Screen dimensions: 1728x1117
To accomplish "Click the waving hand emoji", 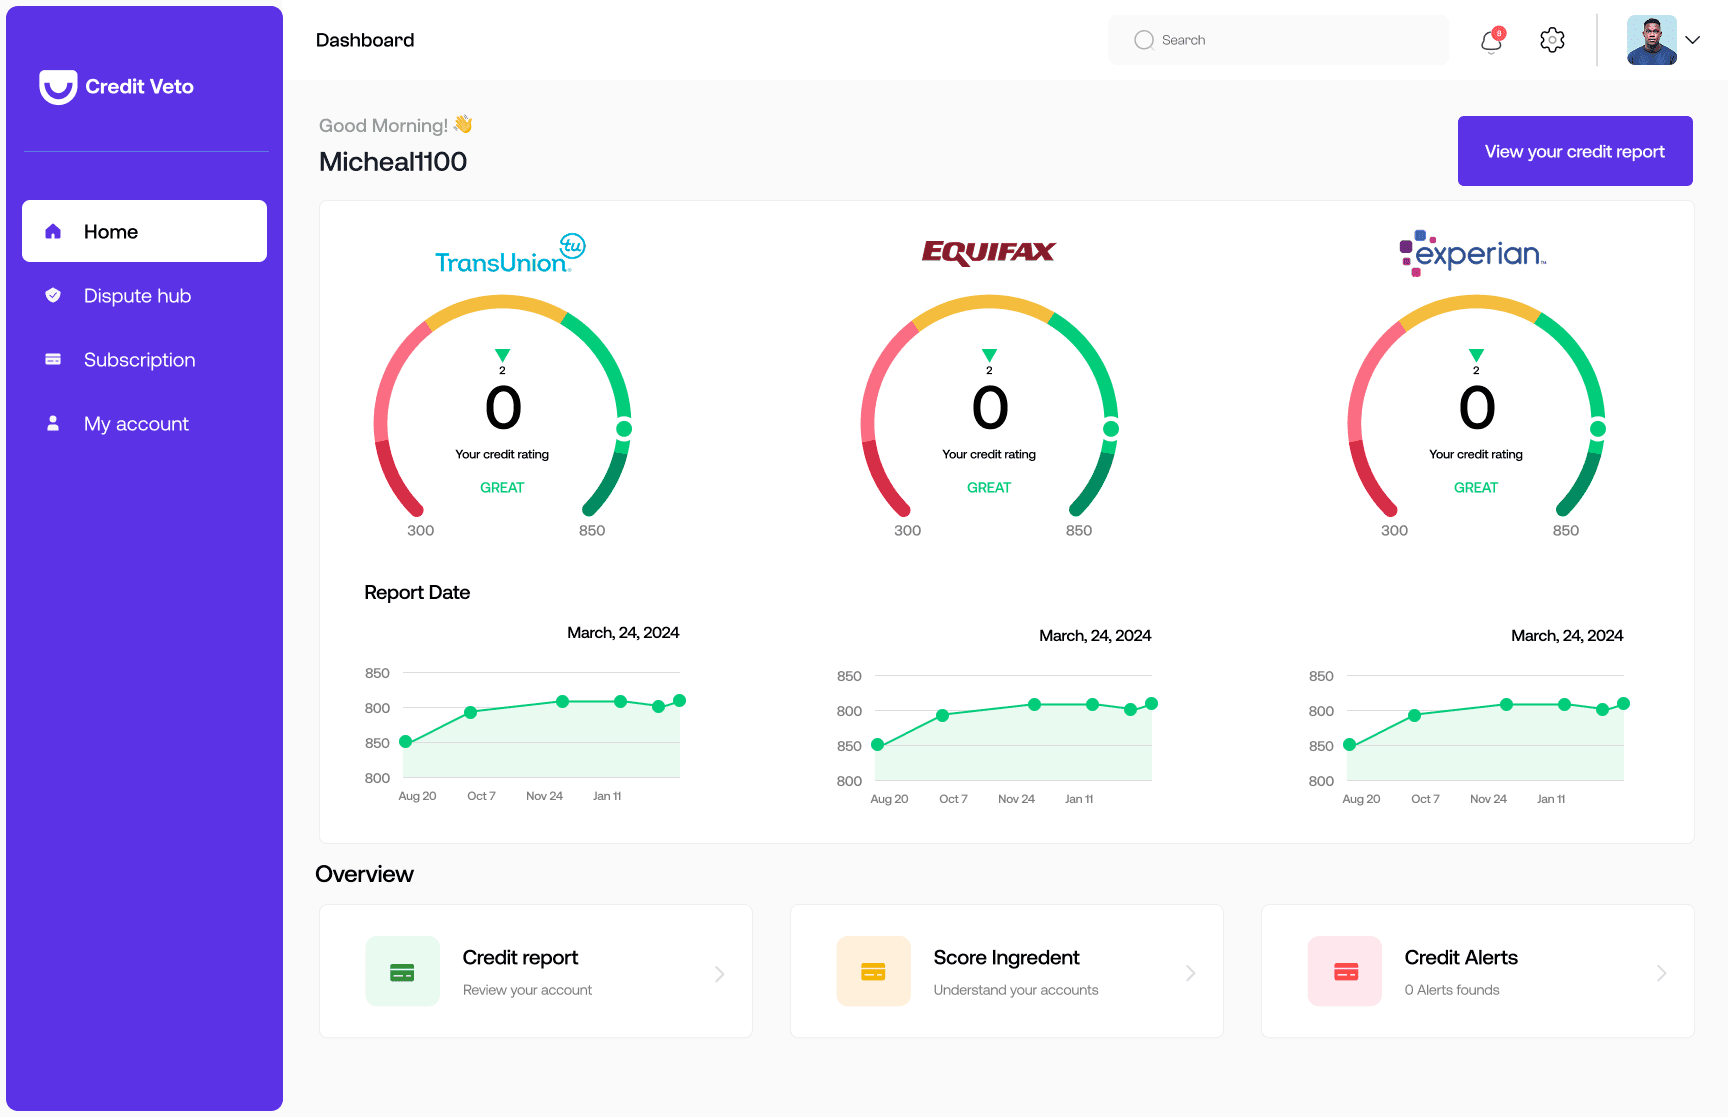I will click(462, 124).
